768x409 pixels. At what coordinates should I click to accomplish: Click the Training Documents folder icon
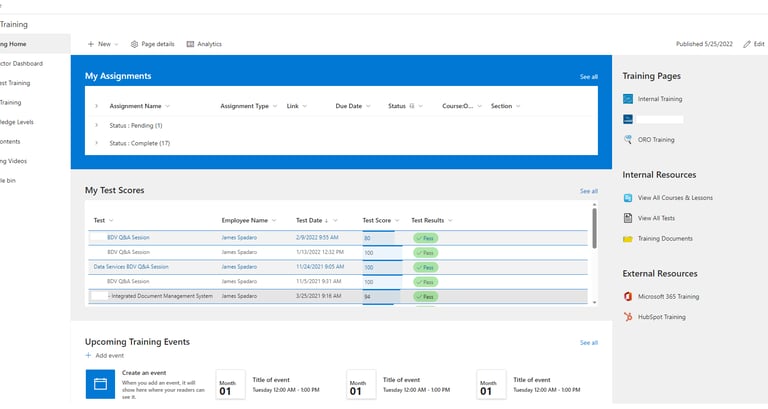[x=628, y=239]
